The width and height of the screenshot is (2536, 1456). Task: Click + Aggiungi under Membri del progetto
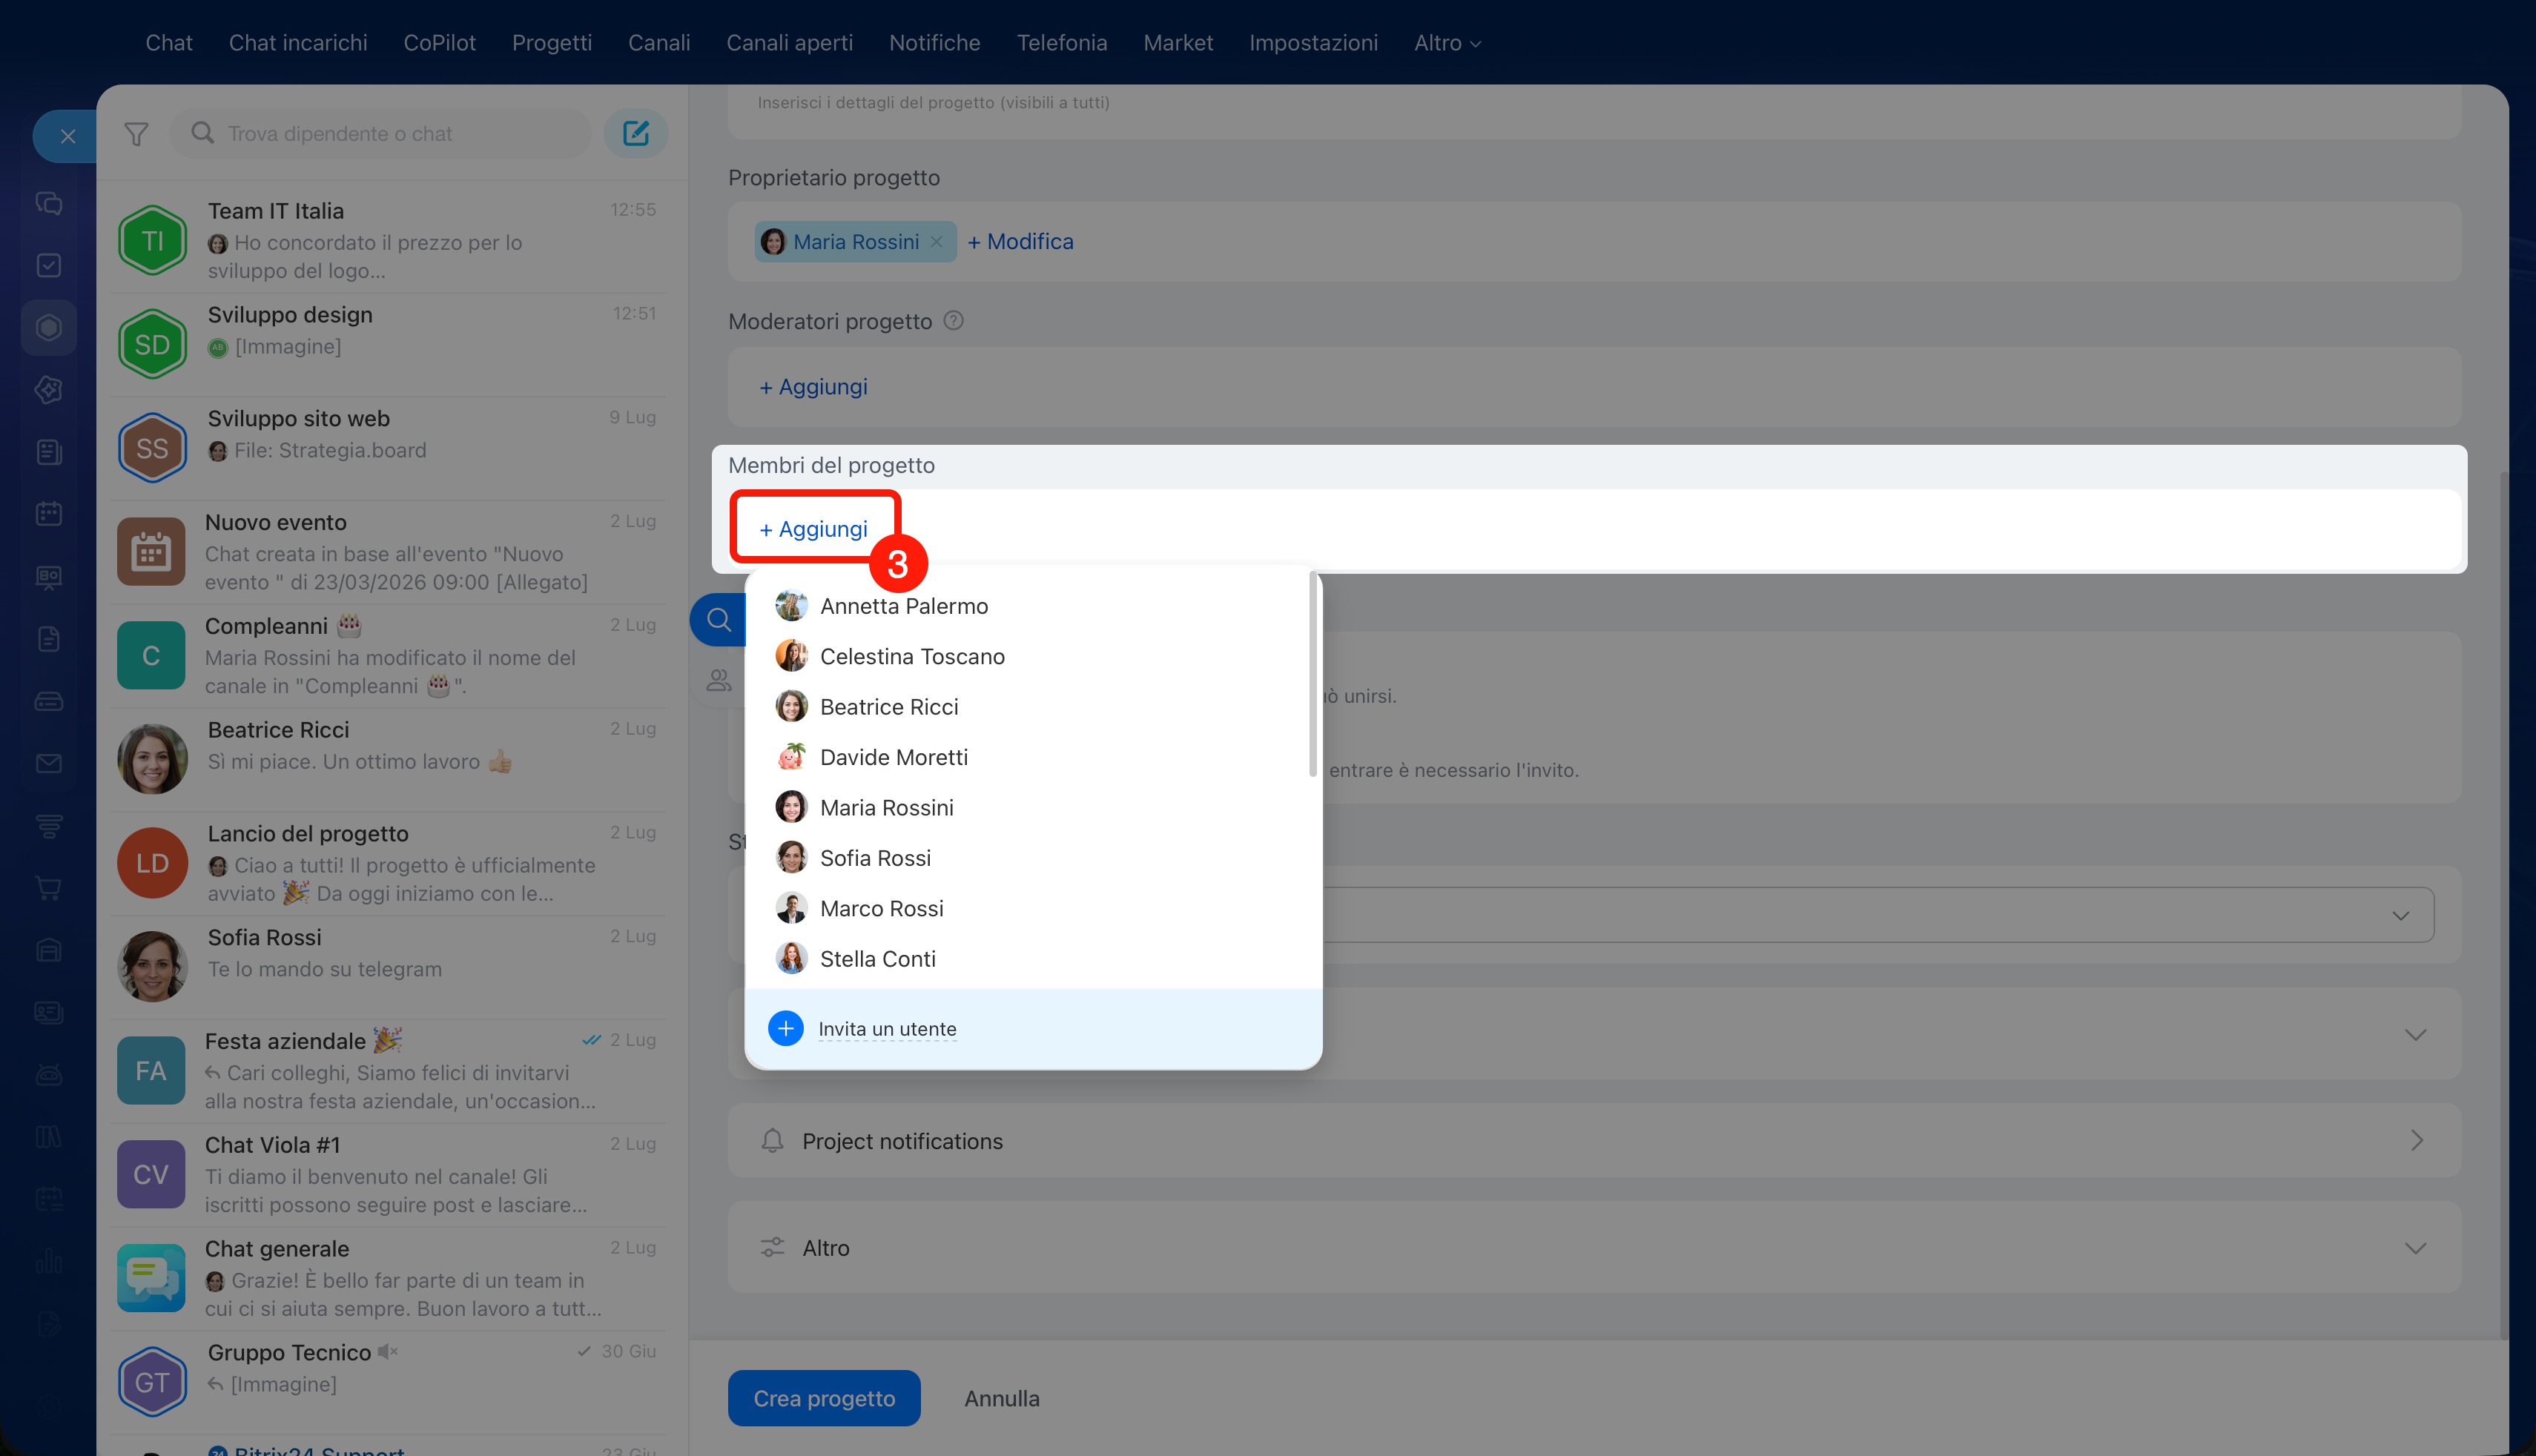click(x=813, y=529)
